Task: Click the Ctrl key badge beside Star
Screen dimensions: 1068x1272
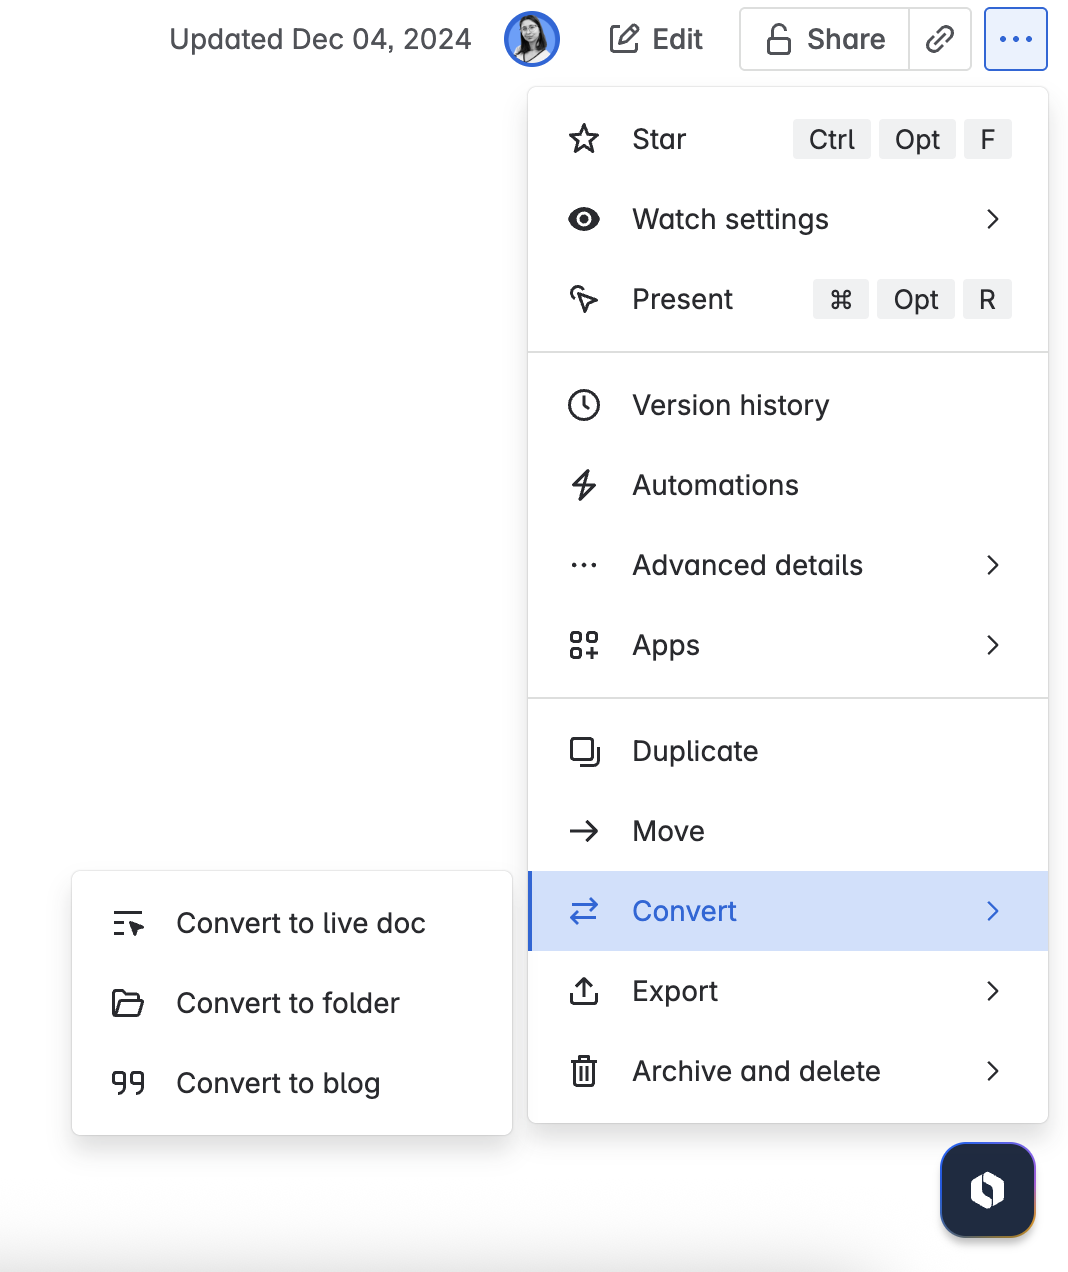Action: (832, 139)
